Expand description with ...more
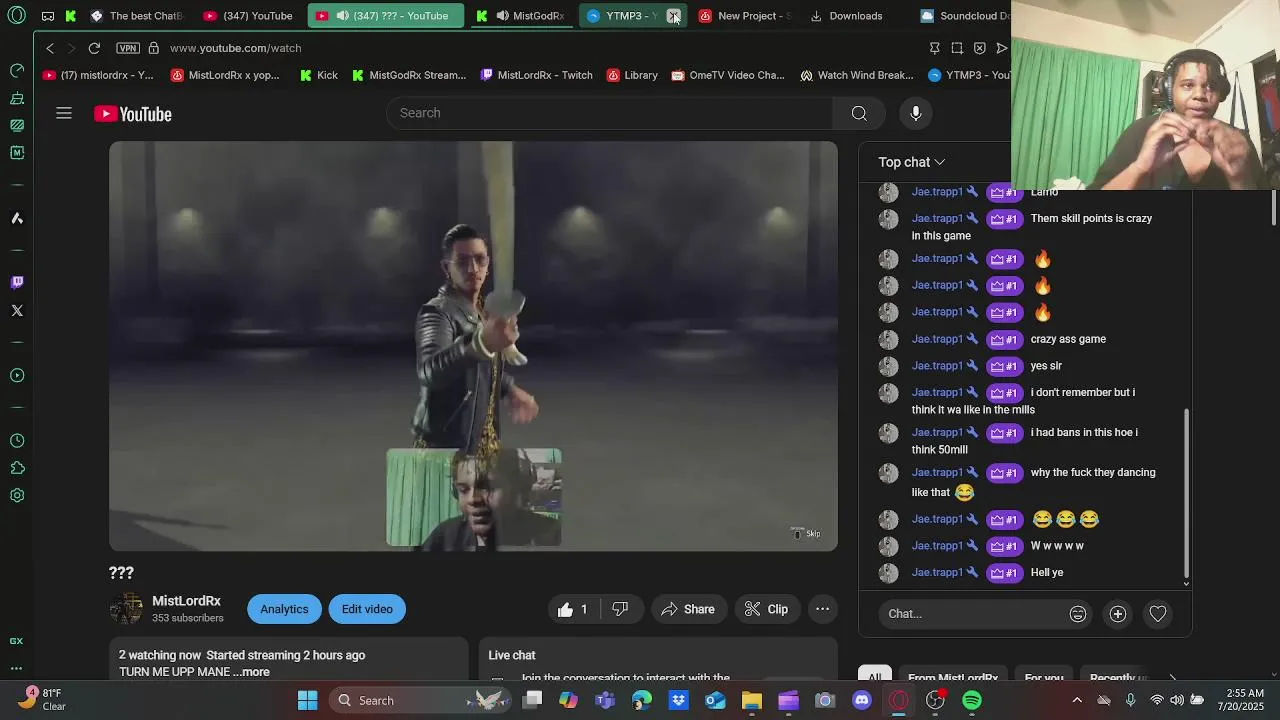The height and width of the screenshot is (720, 1280). (251, 672)
